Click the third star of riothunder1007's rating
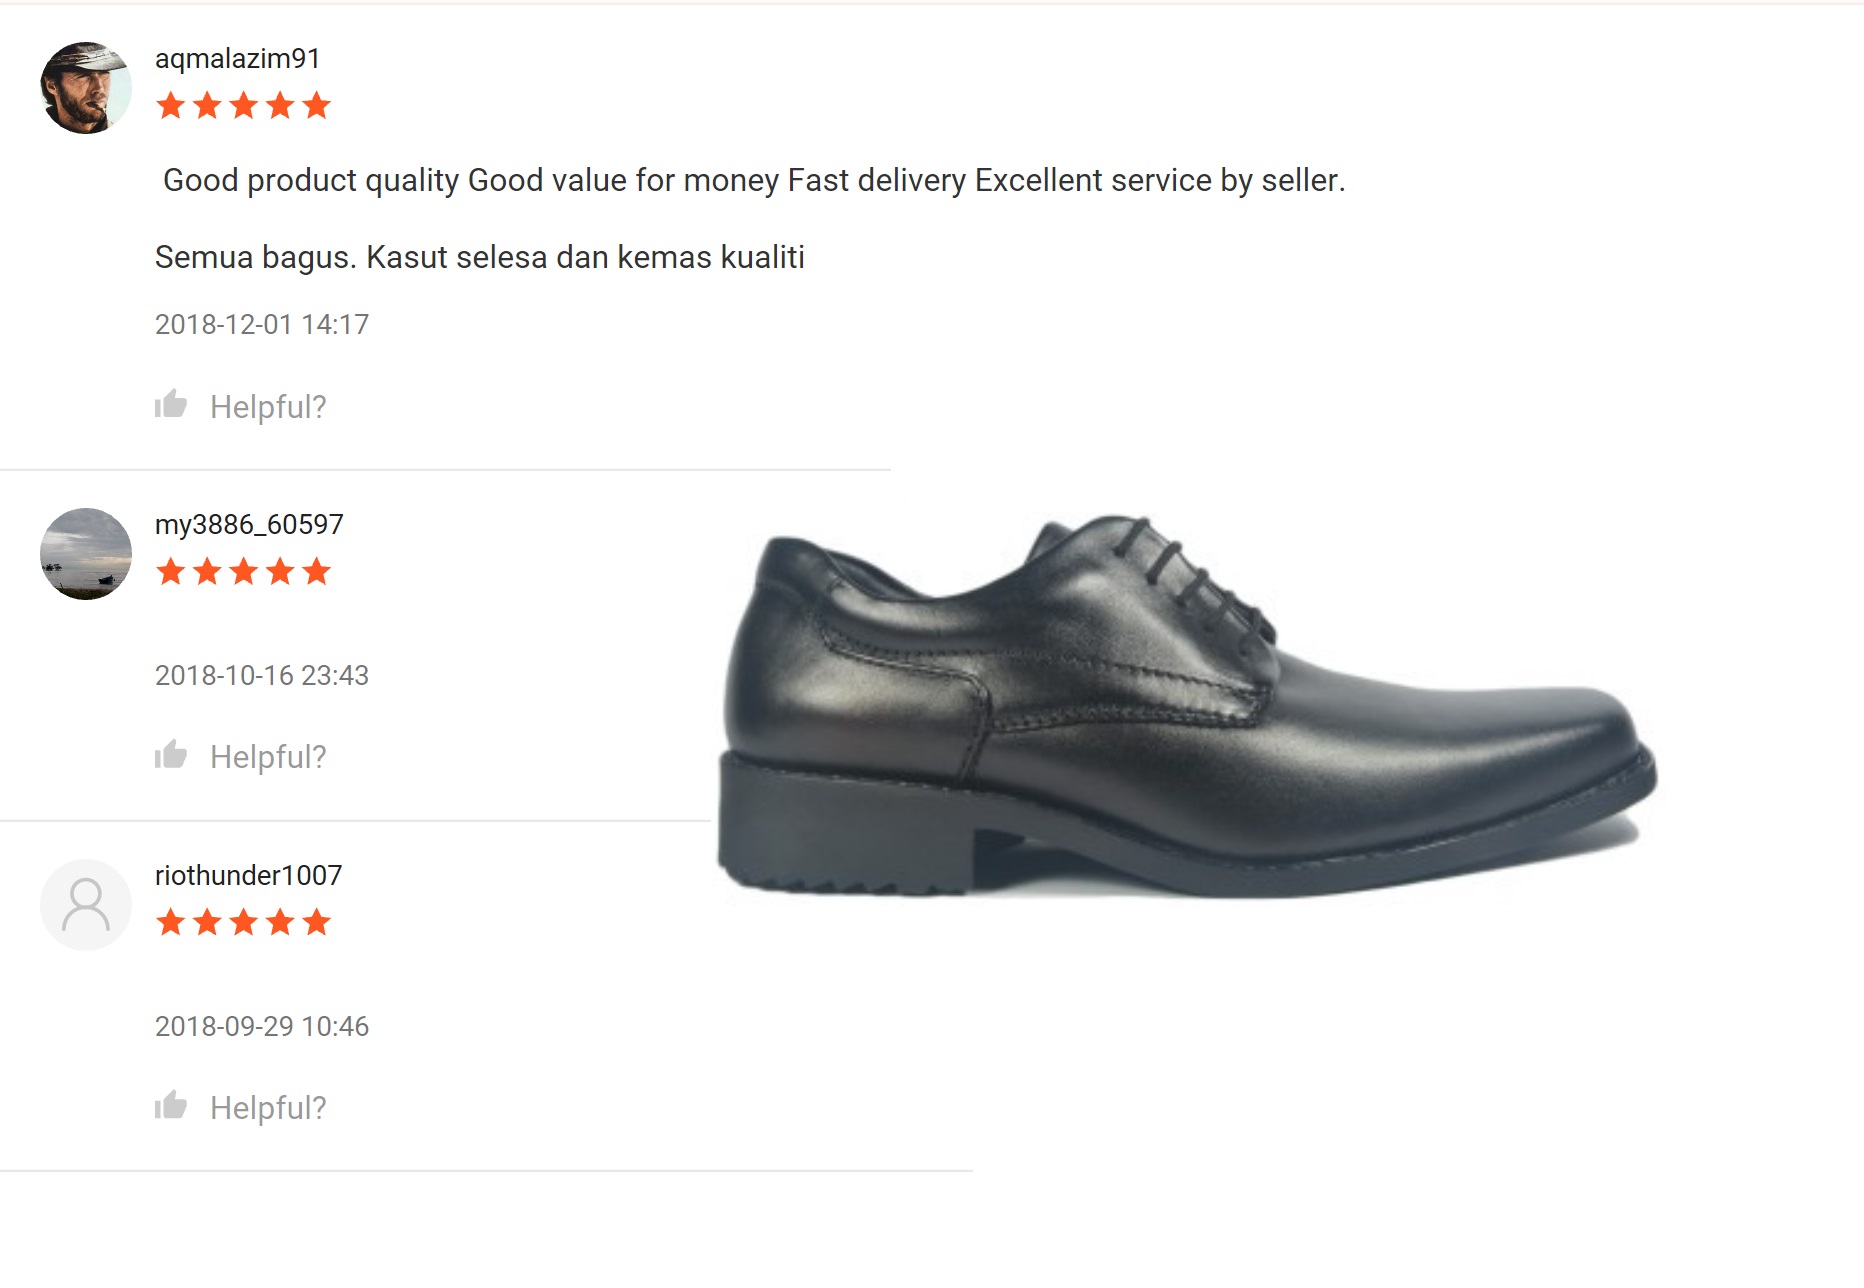Screen dimensions: 1864x1288 tap(245, 922)
